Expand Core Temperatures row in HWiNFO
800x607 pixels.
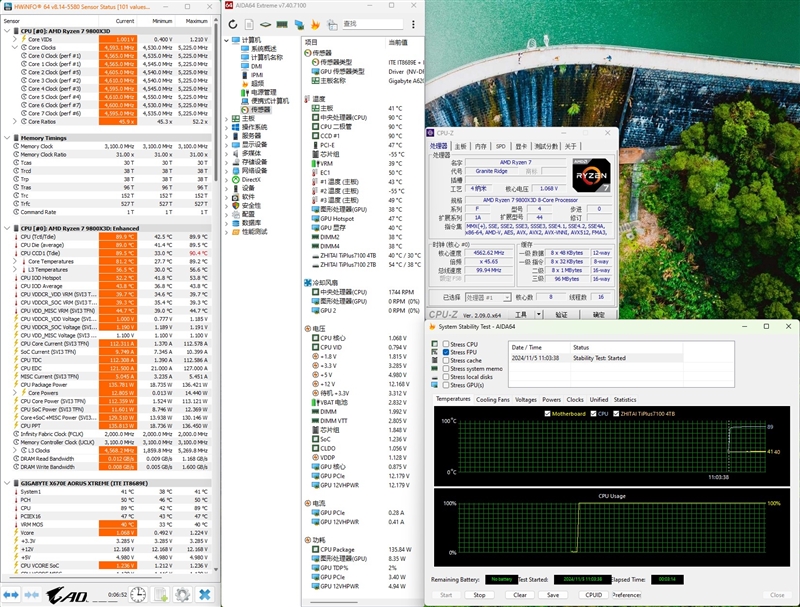(15, 261)
